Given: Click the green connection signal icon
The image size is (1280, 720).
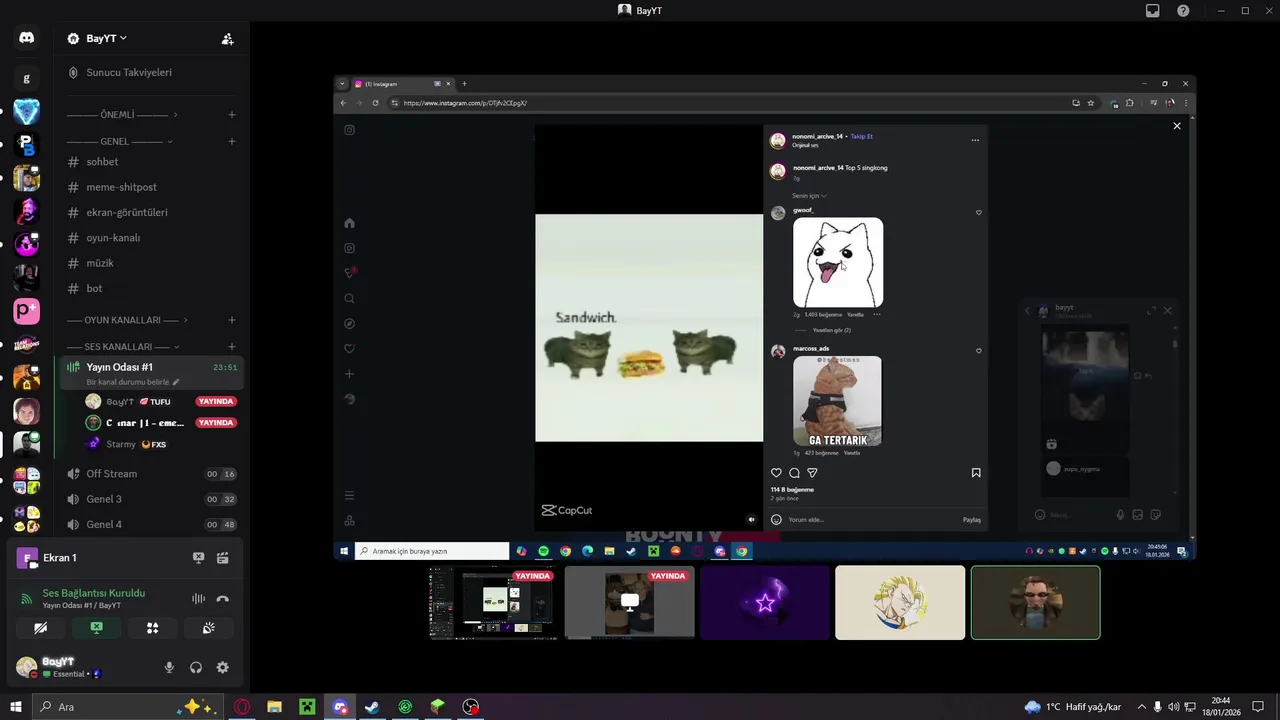Looking at the screenshot, I should [x=26, y=599].
